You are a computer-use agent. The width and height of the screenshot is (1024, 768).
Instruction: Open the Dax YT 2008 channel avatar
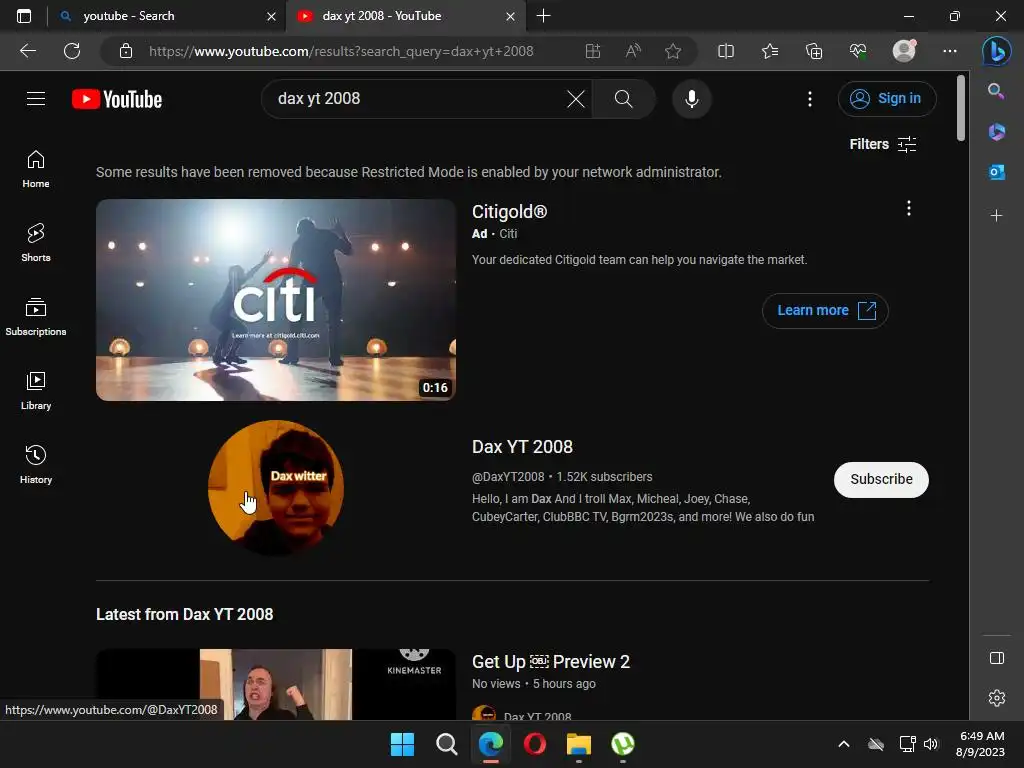[276, 488]
